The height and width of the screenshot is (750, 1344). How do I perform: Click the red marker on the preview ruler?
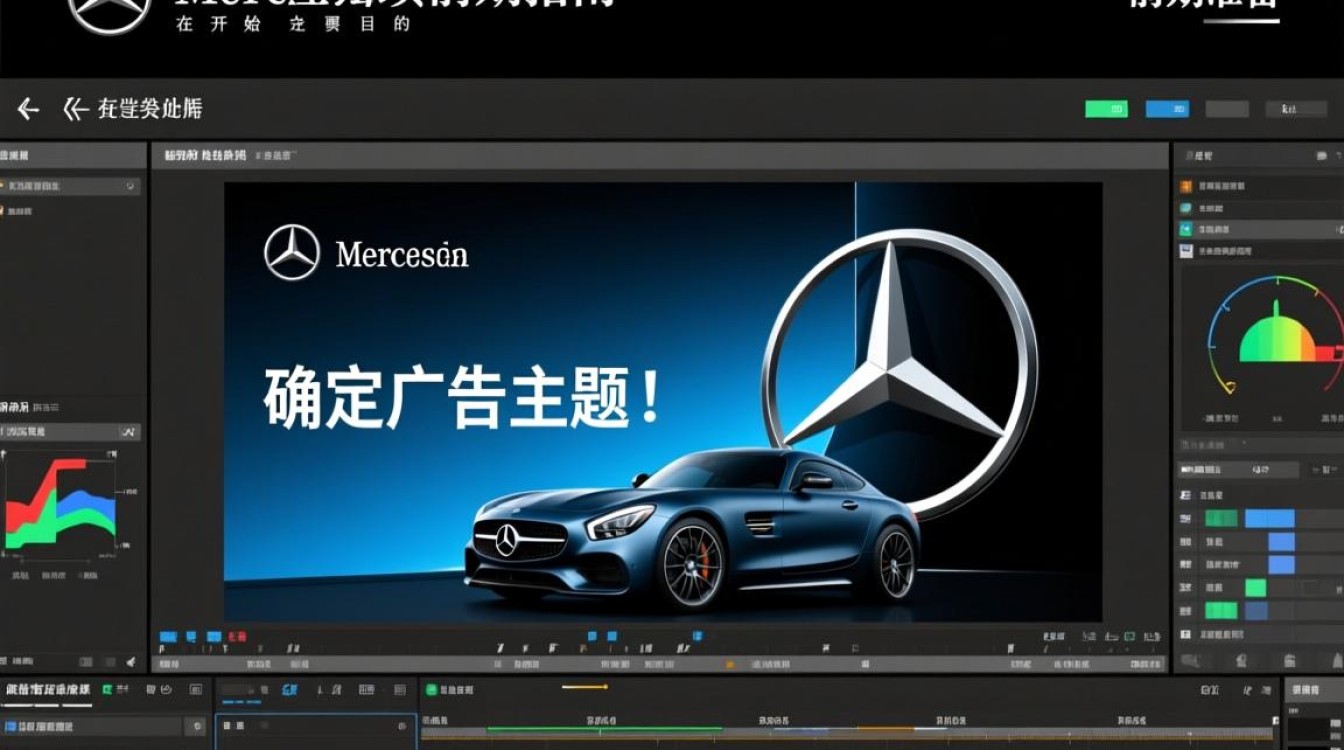(237, 637)
